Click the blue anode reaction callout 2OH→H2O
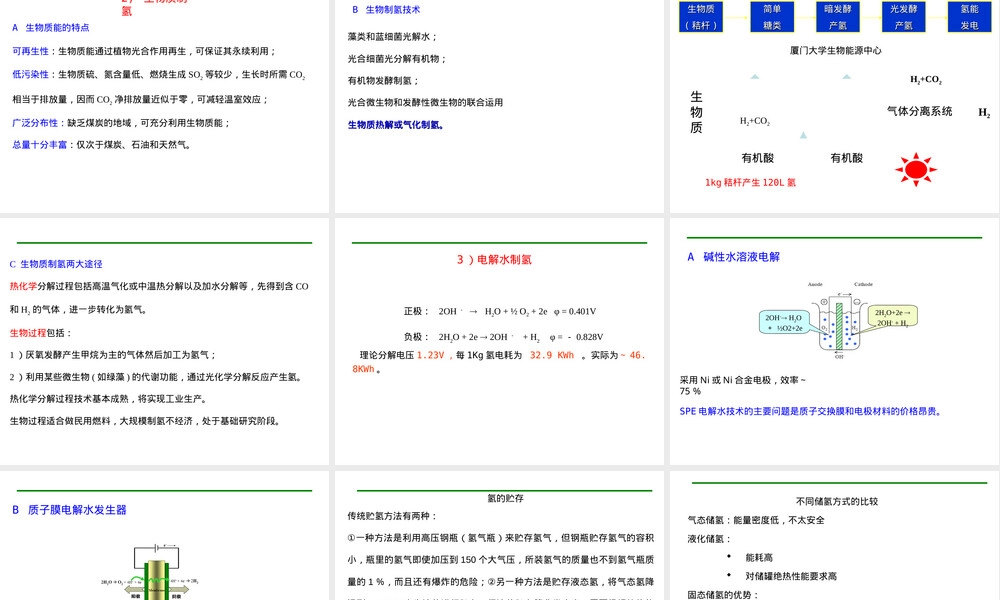The image size is (1000, 600). tap(785, 323)
